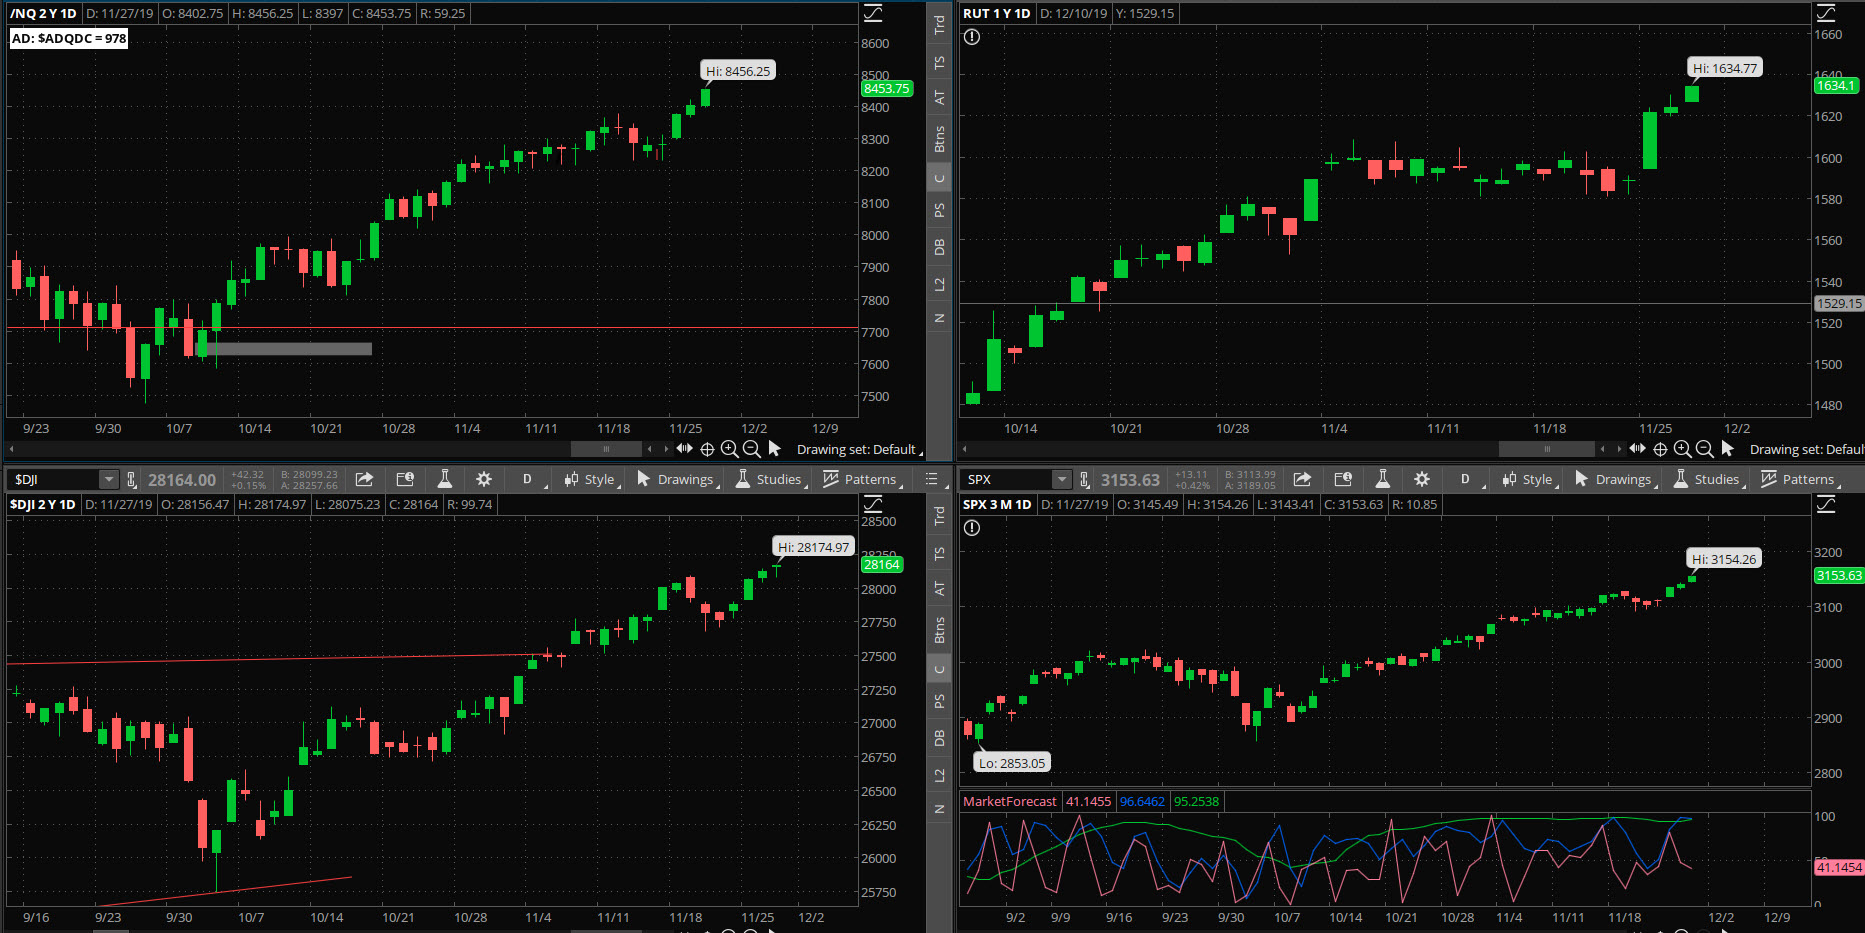Click the chart mode icon atop the $DJI price axis
1865x933 pixels.
[873, 504]
